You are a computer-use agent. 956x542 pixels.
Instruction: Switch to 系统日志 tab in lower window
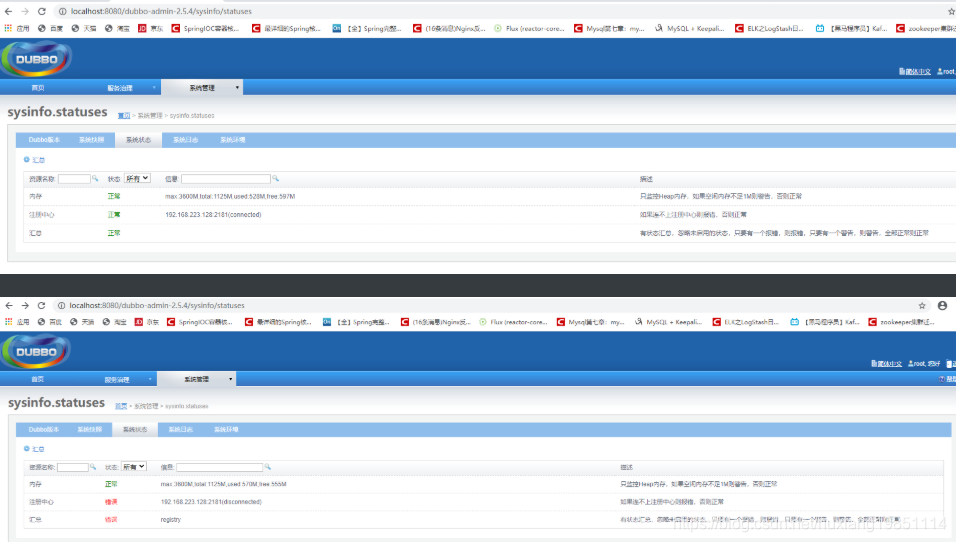pyautogui.click(x=180, y=430)
